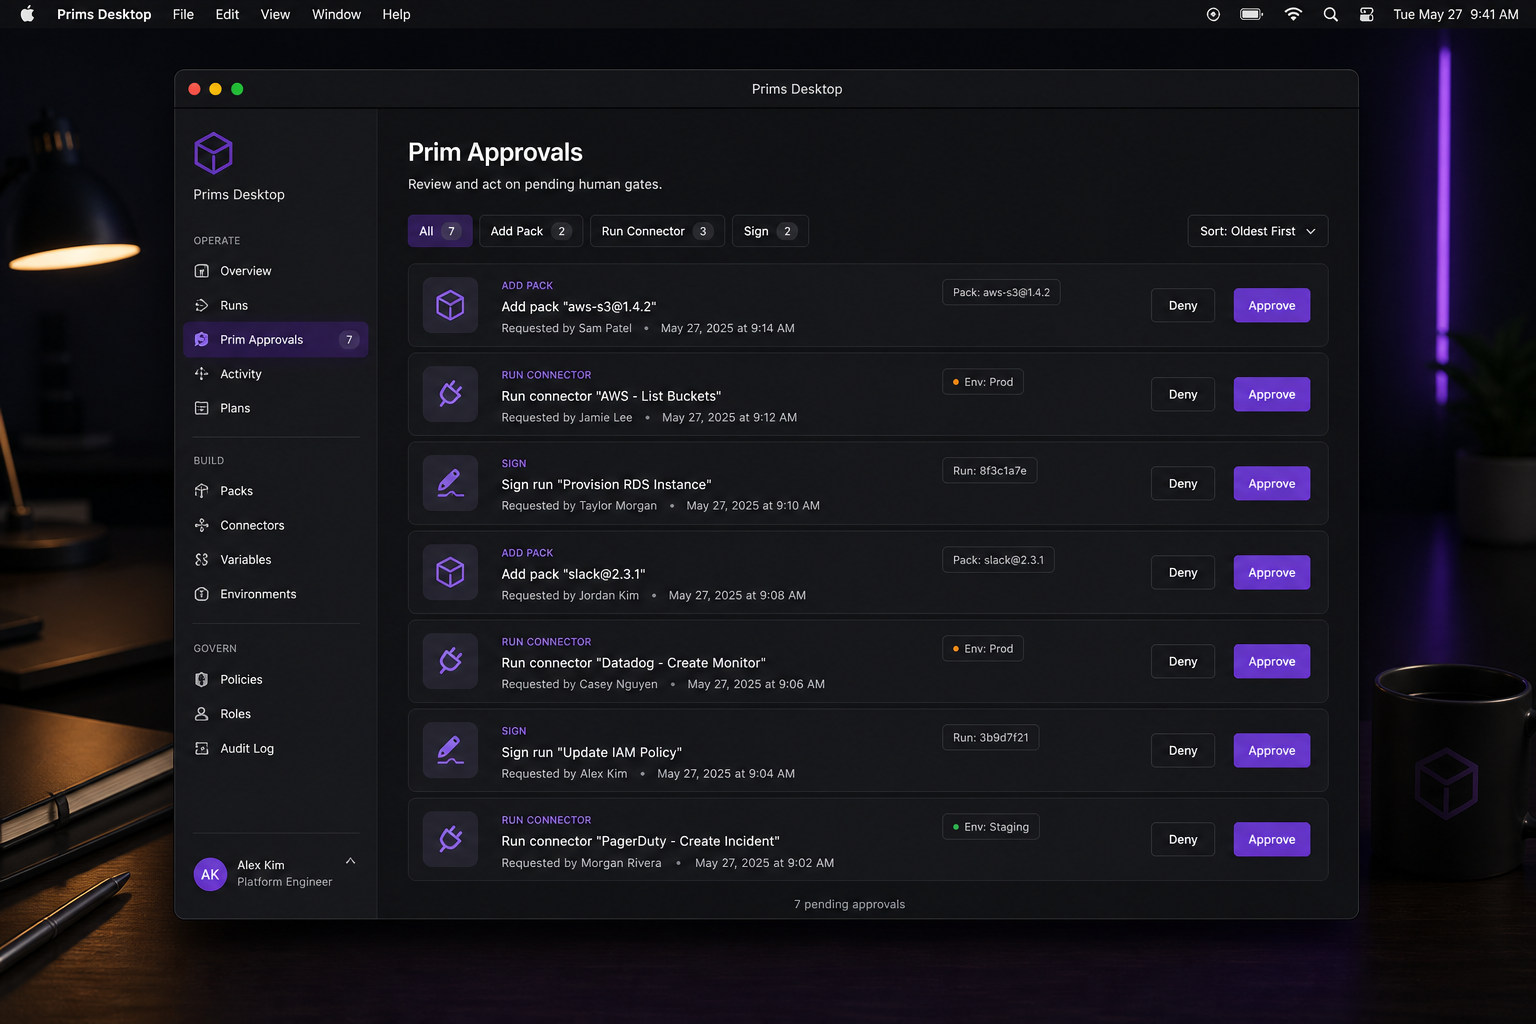Image resolution: width=1536 pixels, height=1024 pixels.
Task: Click 'Requested by Morgan Rivera' text
Action: pyautogui.click(x=581, y=863)
